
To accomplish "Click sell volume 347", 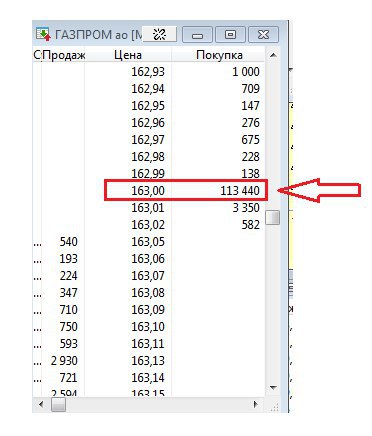I will (69, 293).
